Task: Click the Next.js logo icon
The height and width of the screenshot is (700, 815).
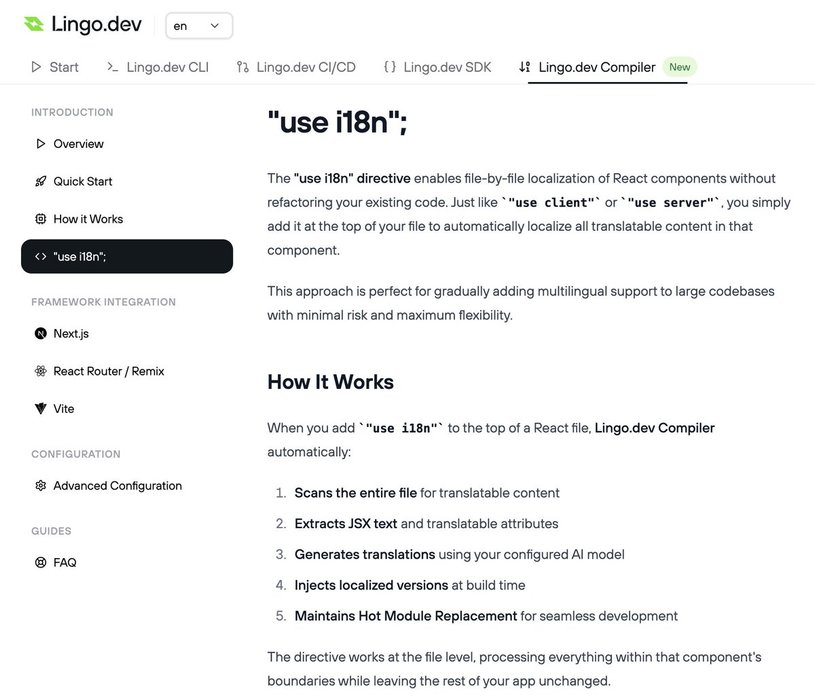Action: click(41, 333)
